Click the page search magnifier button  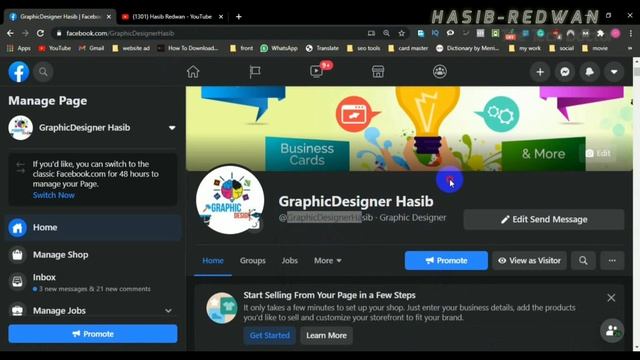583,260
